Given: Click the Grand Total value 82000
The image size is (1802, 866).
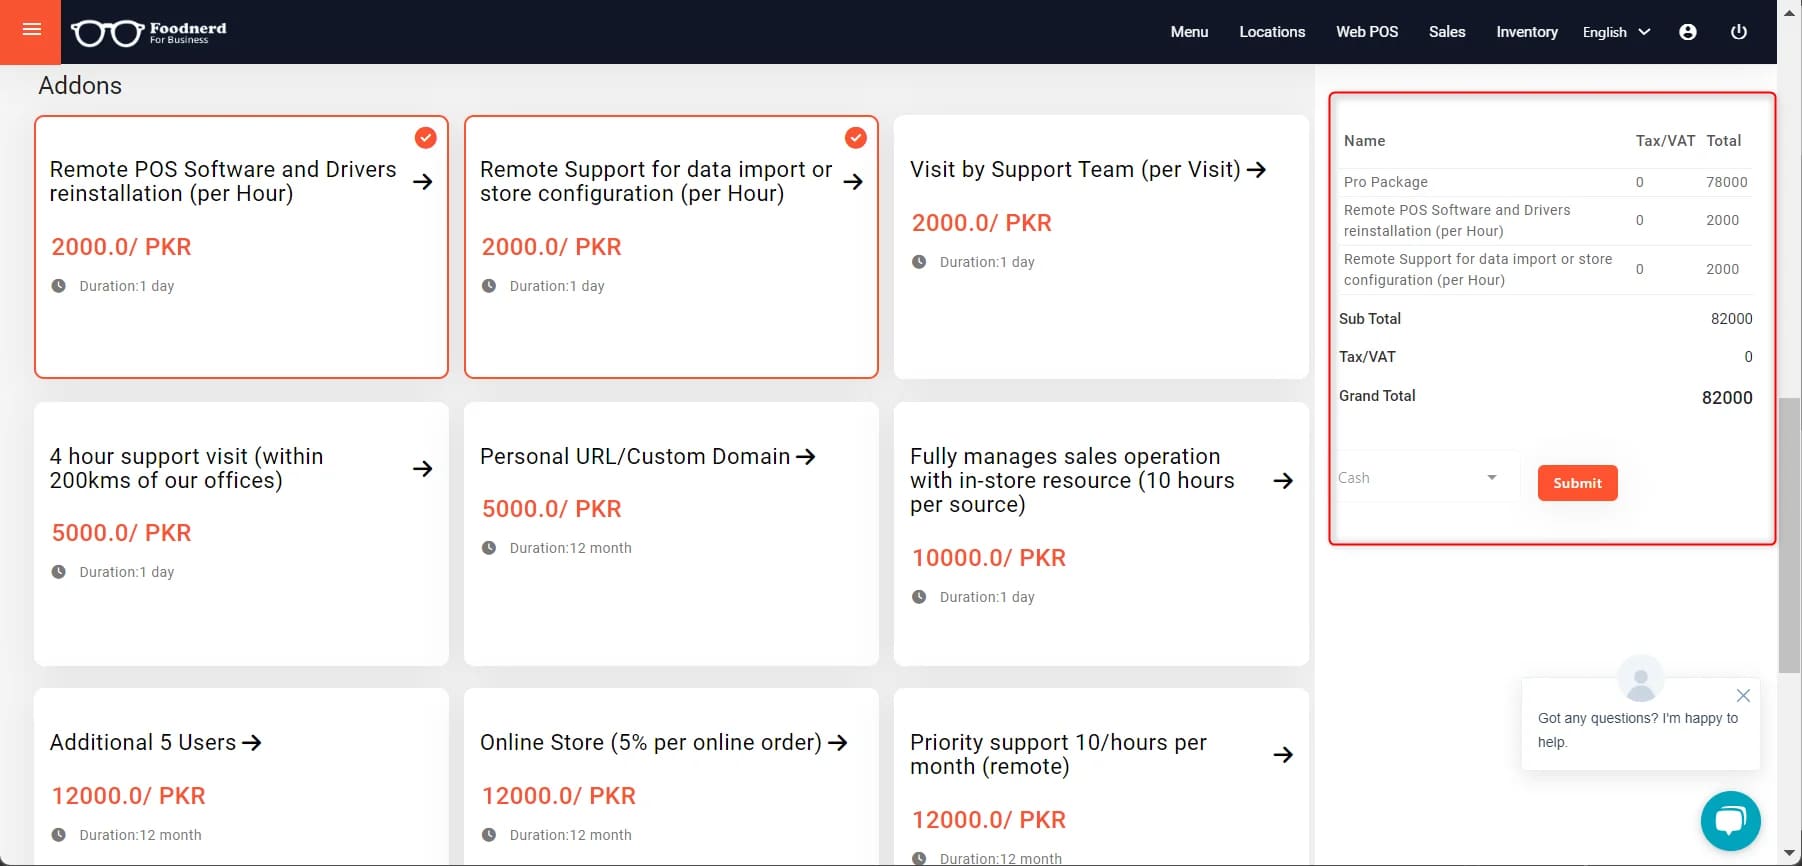Looking at the screenshot, I should pos(1727,398).
